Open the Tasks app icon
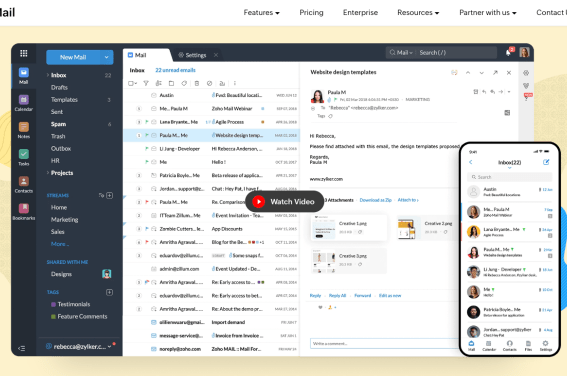Image resolution: width=567 pixels, height=376 pixels. 24,157
